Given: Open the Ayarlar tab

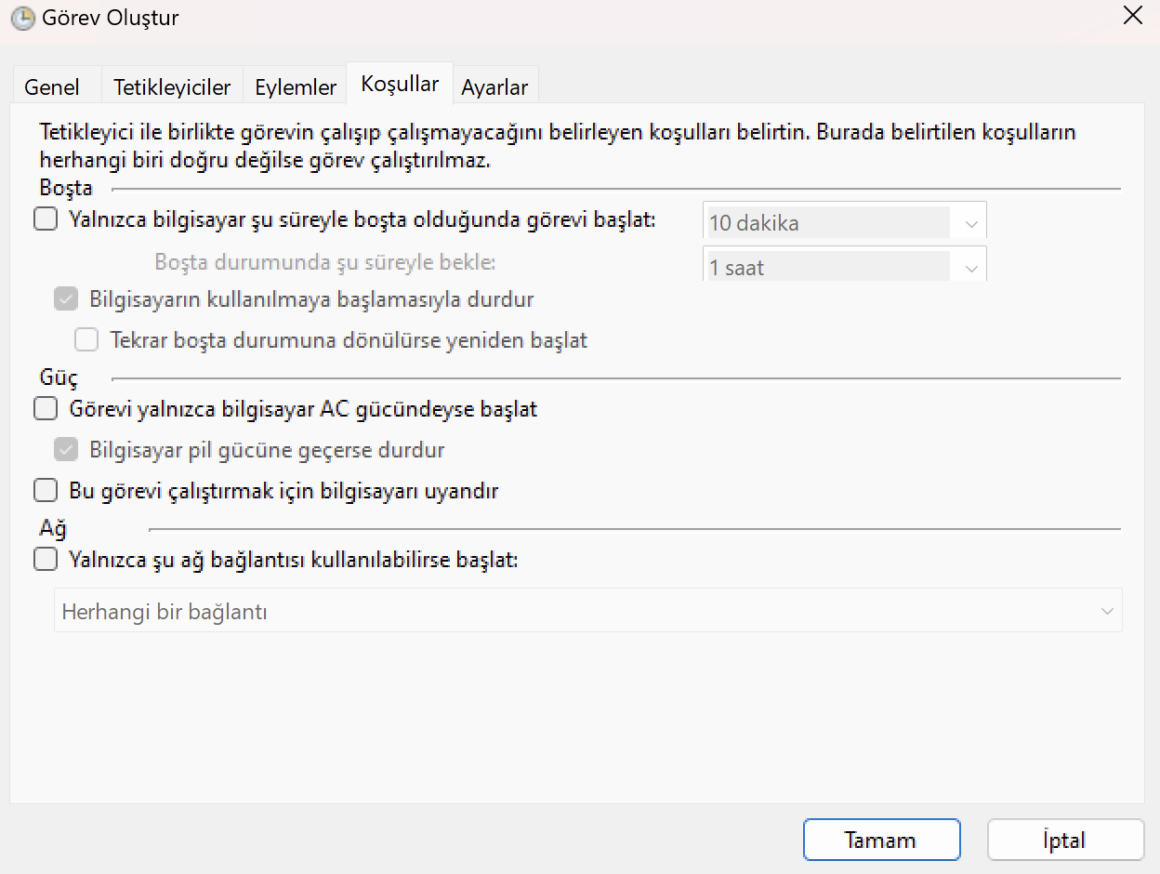Looking at the screenshot, I should (x=494, y=87).
